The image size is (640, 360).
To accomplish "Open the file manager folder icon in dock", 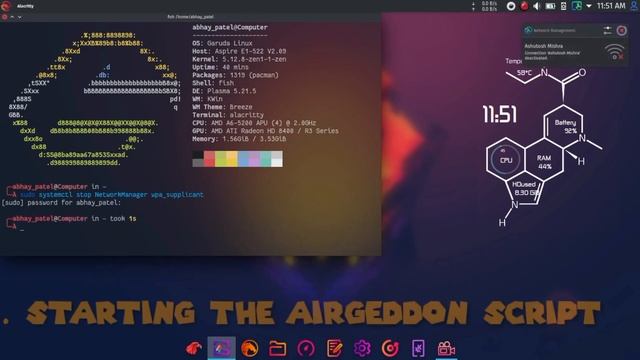I will [277, 349].
